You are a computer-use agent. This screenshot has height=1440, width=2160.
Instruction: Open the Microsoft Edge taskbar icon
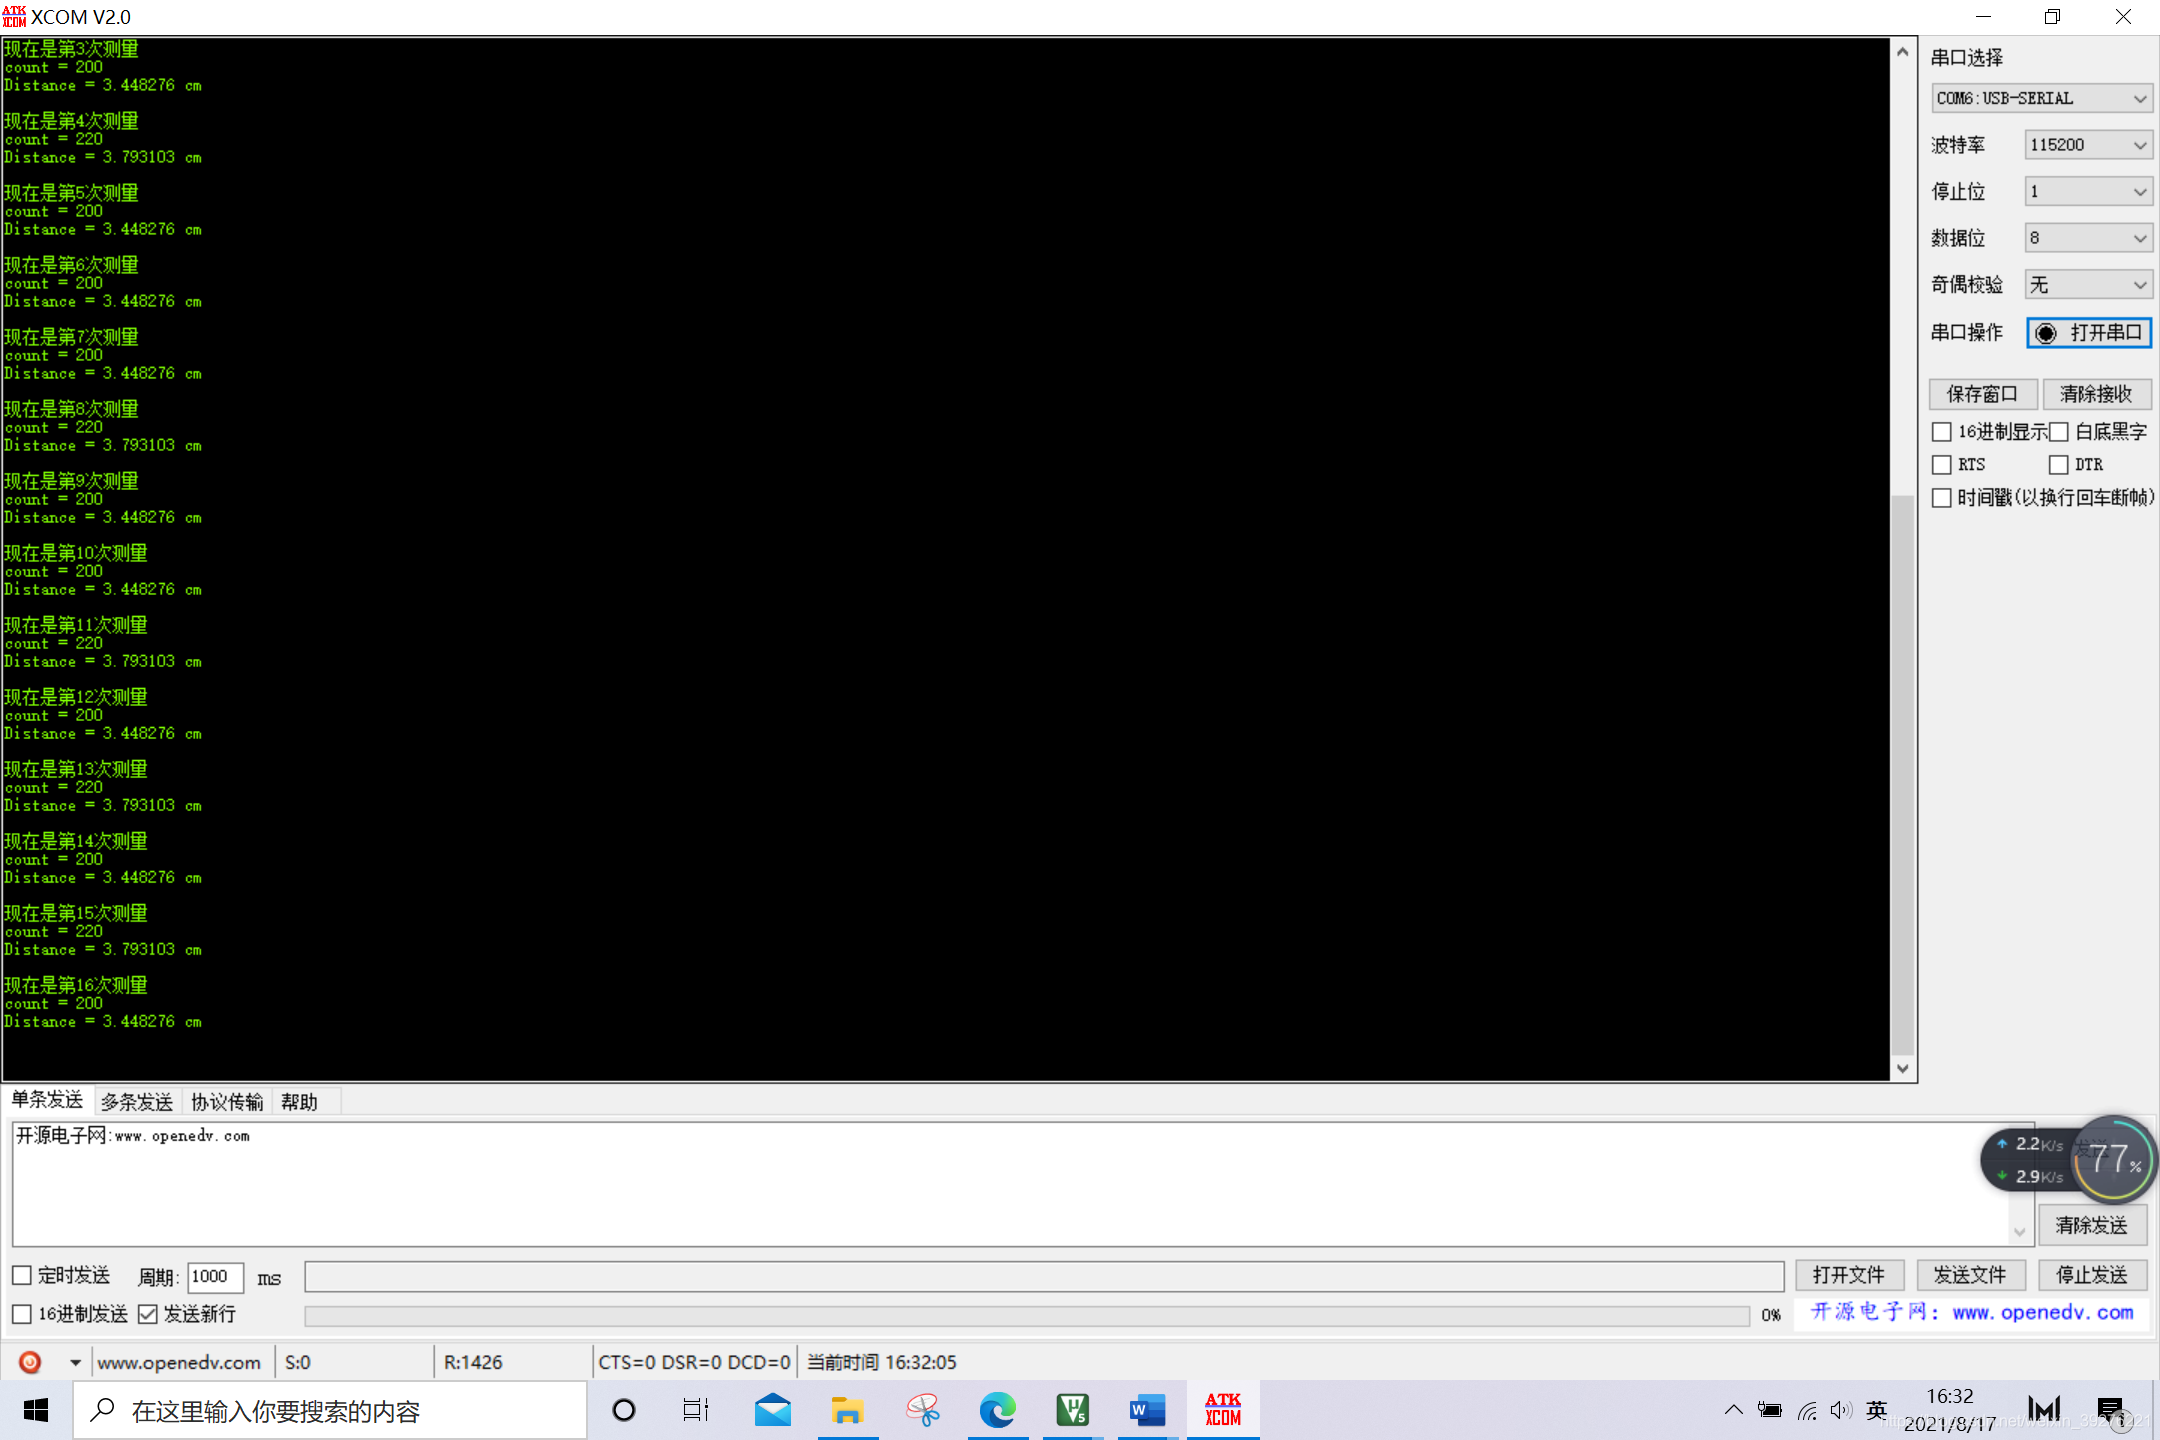coord(997,1411)
